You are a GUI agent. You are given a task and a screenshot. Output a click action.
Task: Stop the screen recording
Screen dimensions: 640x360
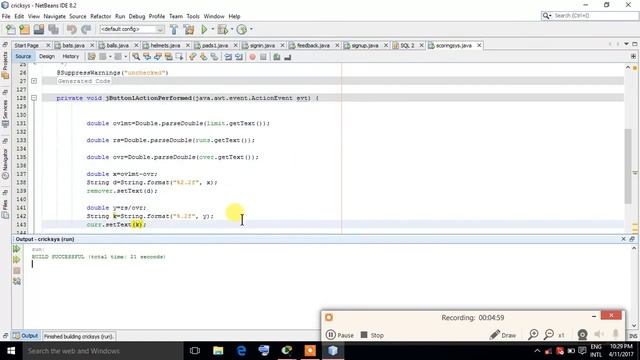pyautogui.click(x=372, y=335)
